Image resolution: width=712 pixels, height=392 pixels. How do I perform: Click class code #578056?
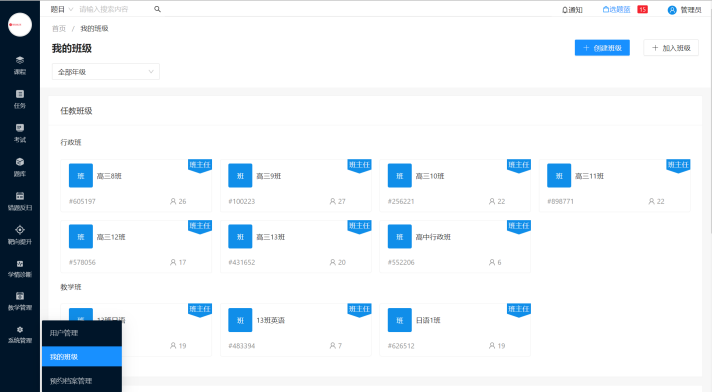[82, 262]
